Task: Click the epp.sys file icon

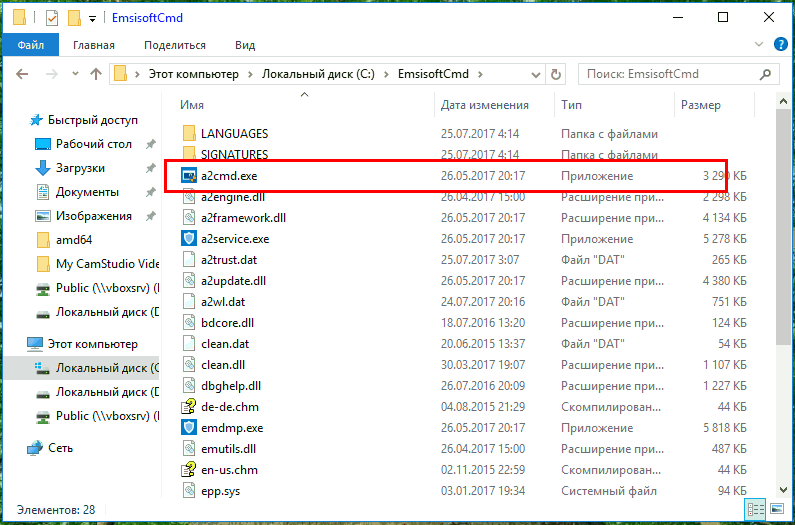Action: click(x=189, y=491)
